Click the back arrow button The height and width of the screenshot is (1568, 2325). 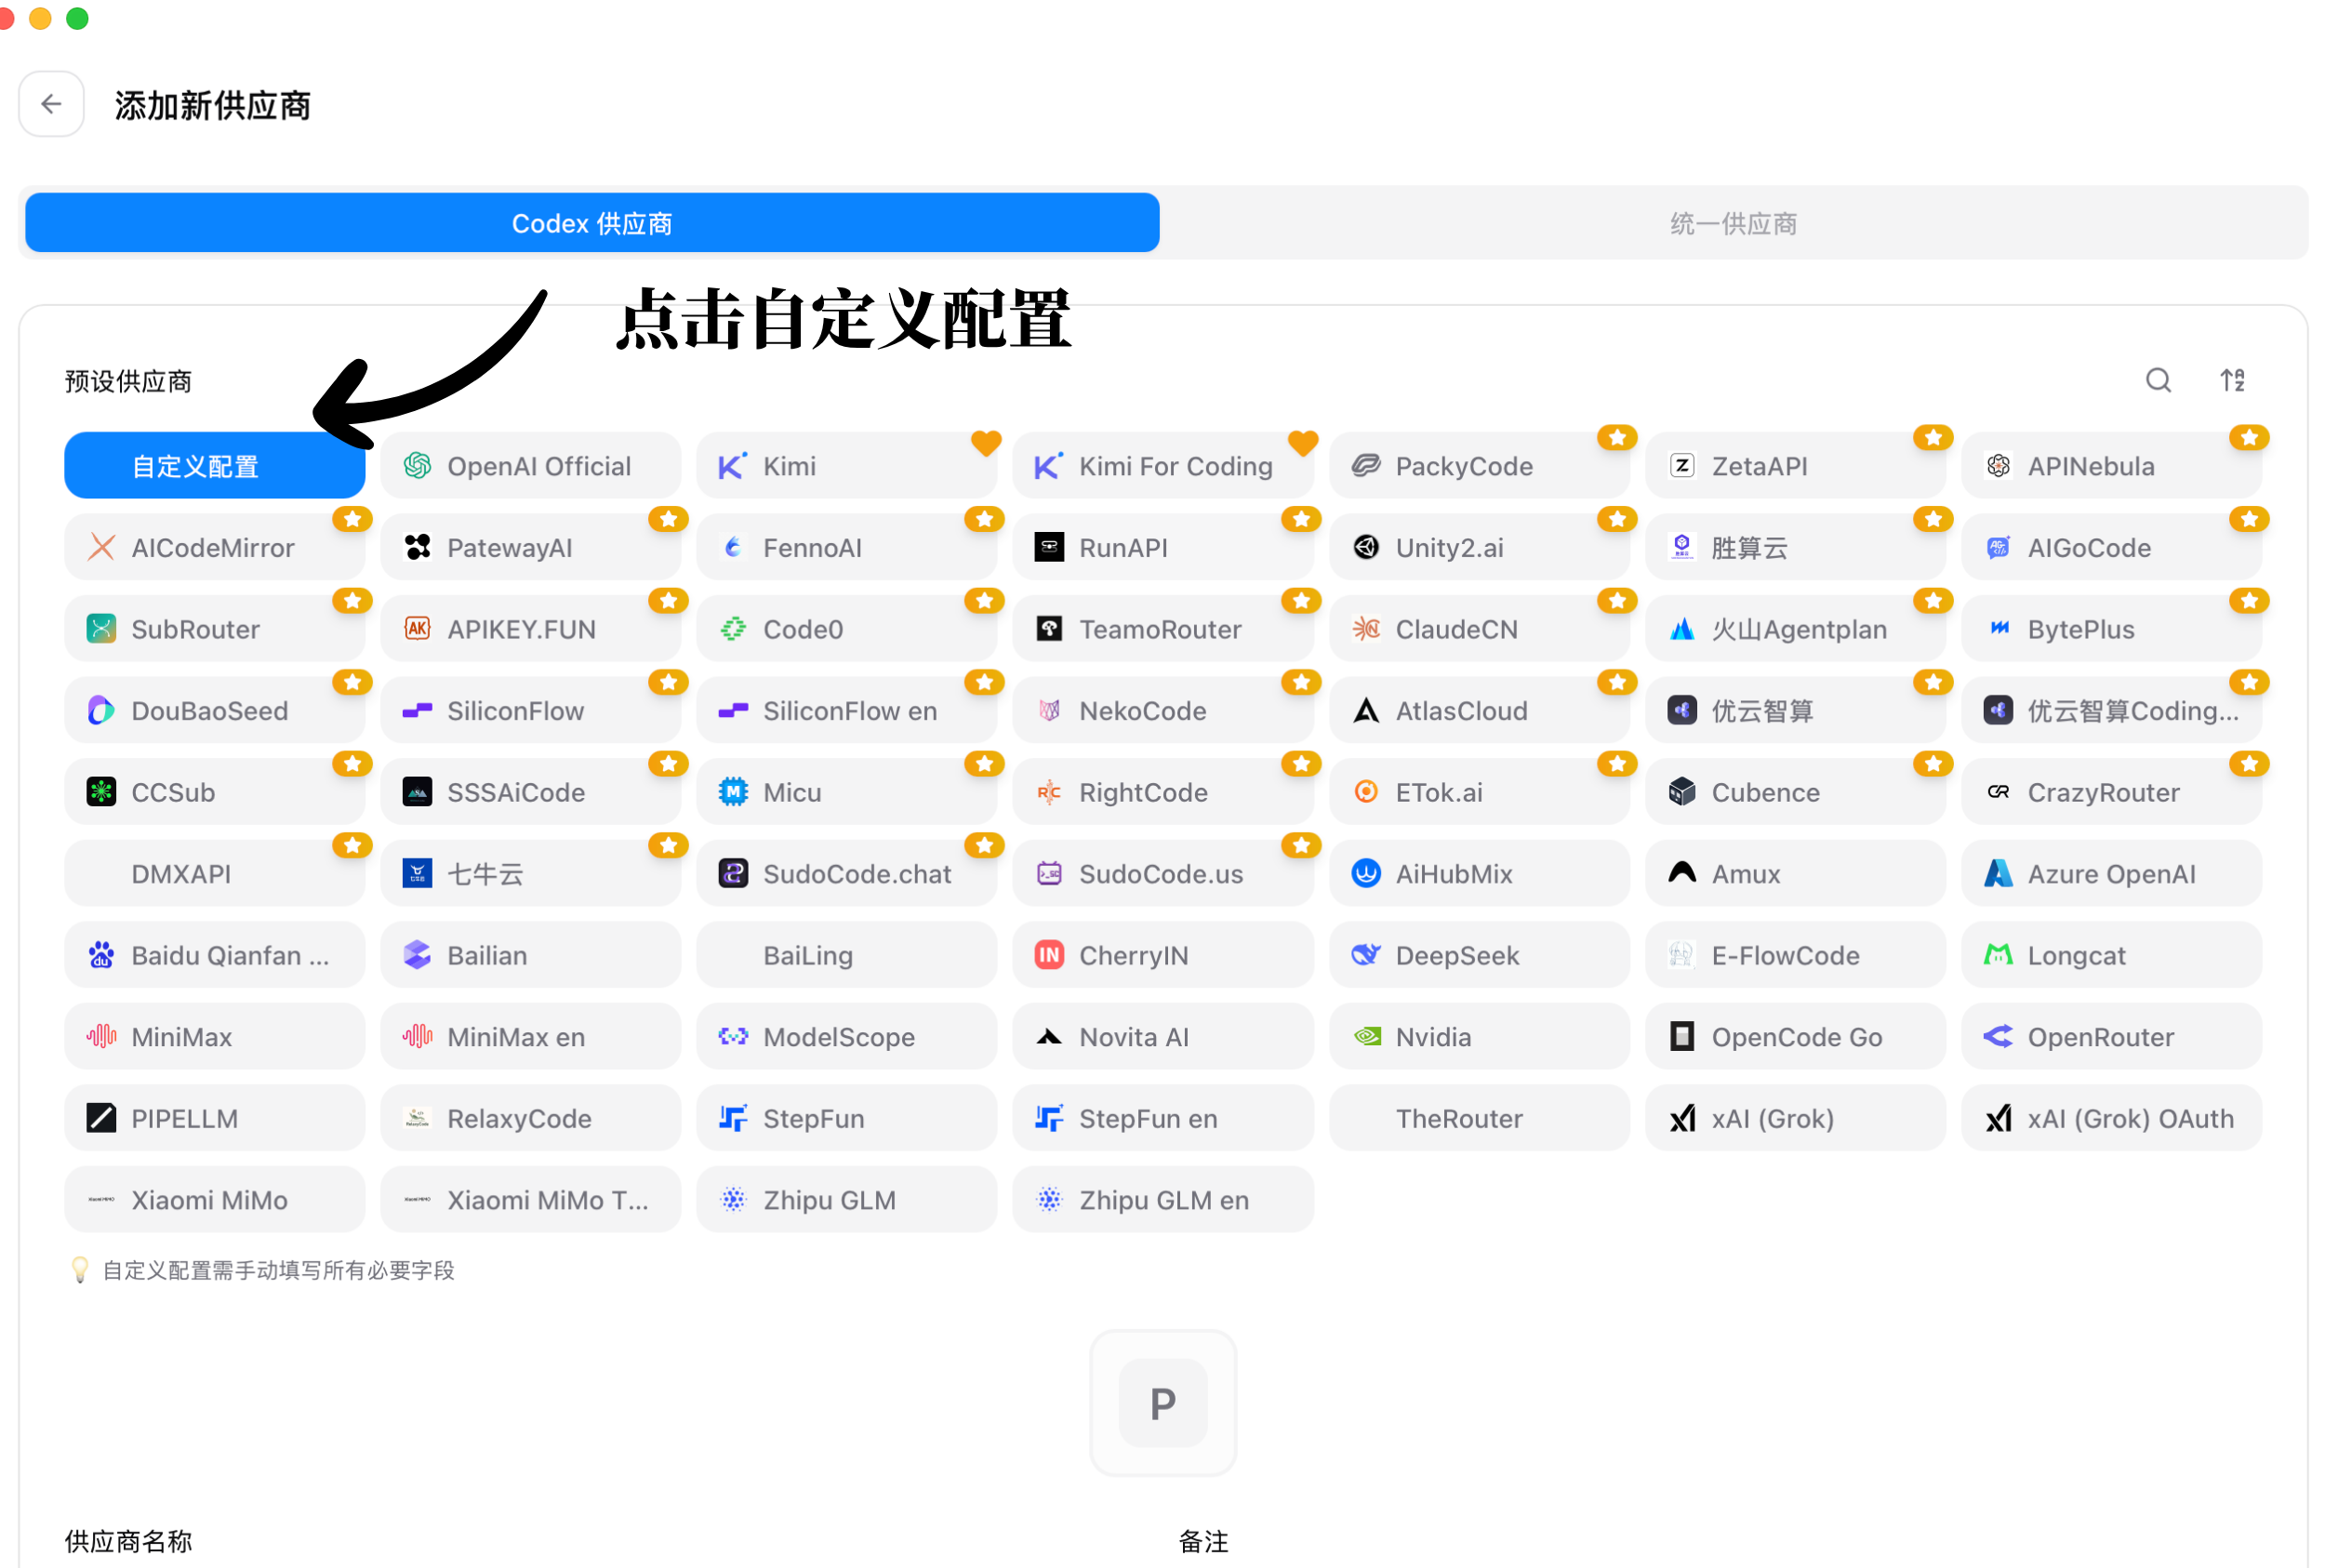click(51, 104)
